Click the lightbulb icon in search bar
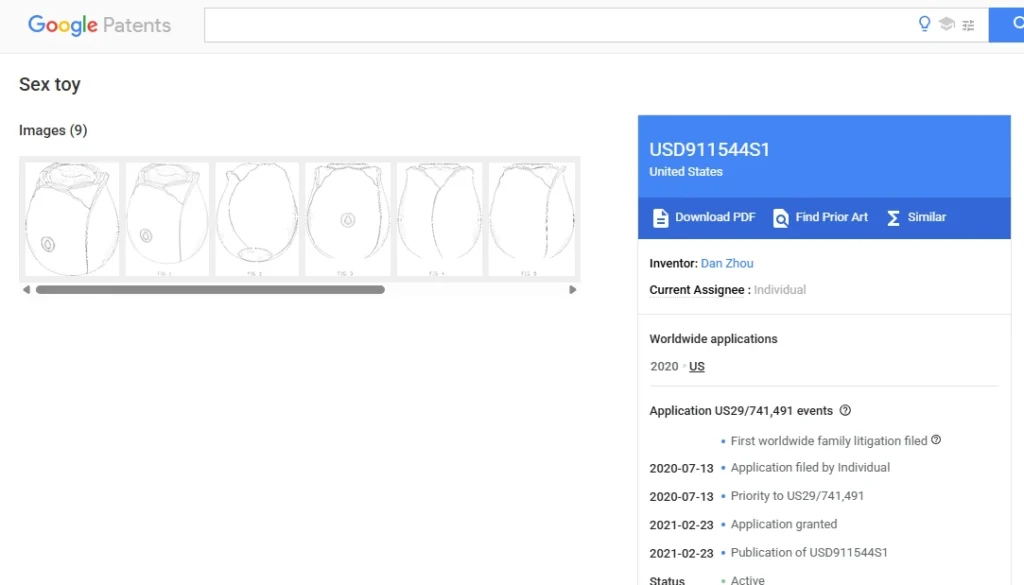 (x=924, y=25)
